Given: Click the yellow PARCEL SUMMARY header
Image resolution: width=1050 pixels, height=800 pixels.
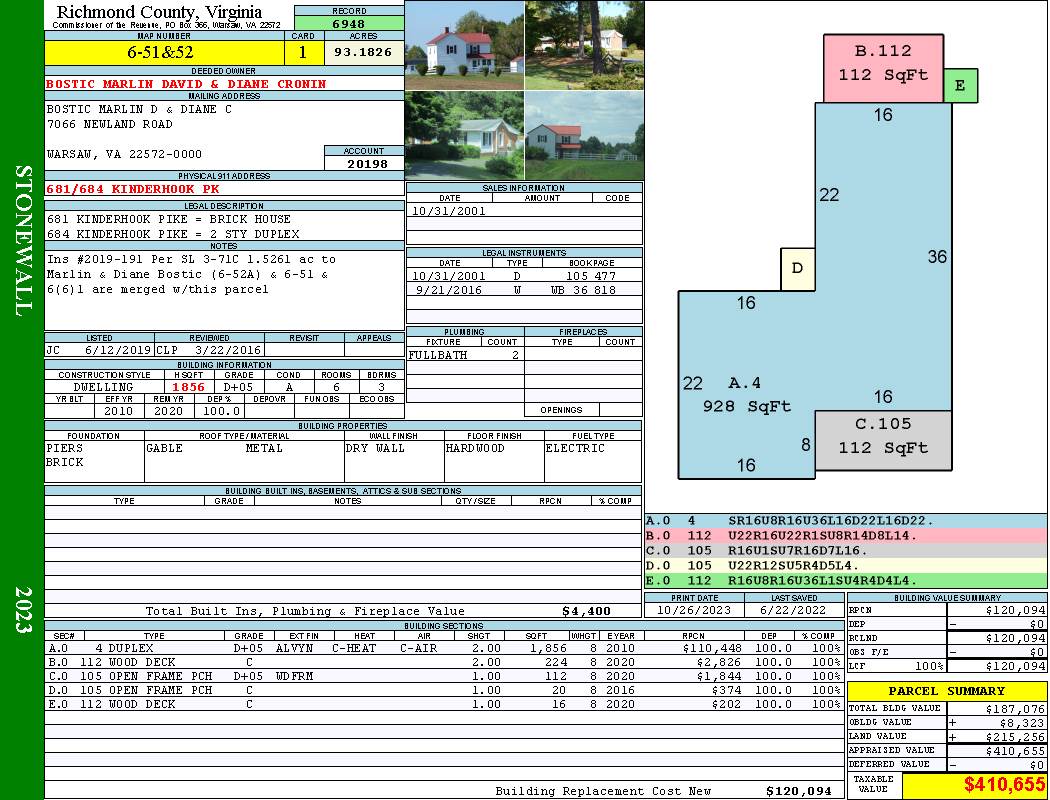Looking at the screenshot, I should [947, 691].
